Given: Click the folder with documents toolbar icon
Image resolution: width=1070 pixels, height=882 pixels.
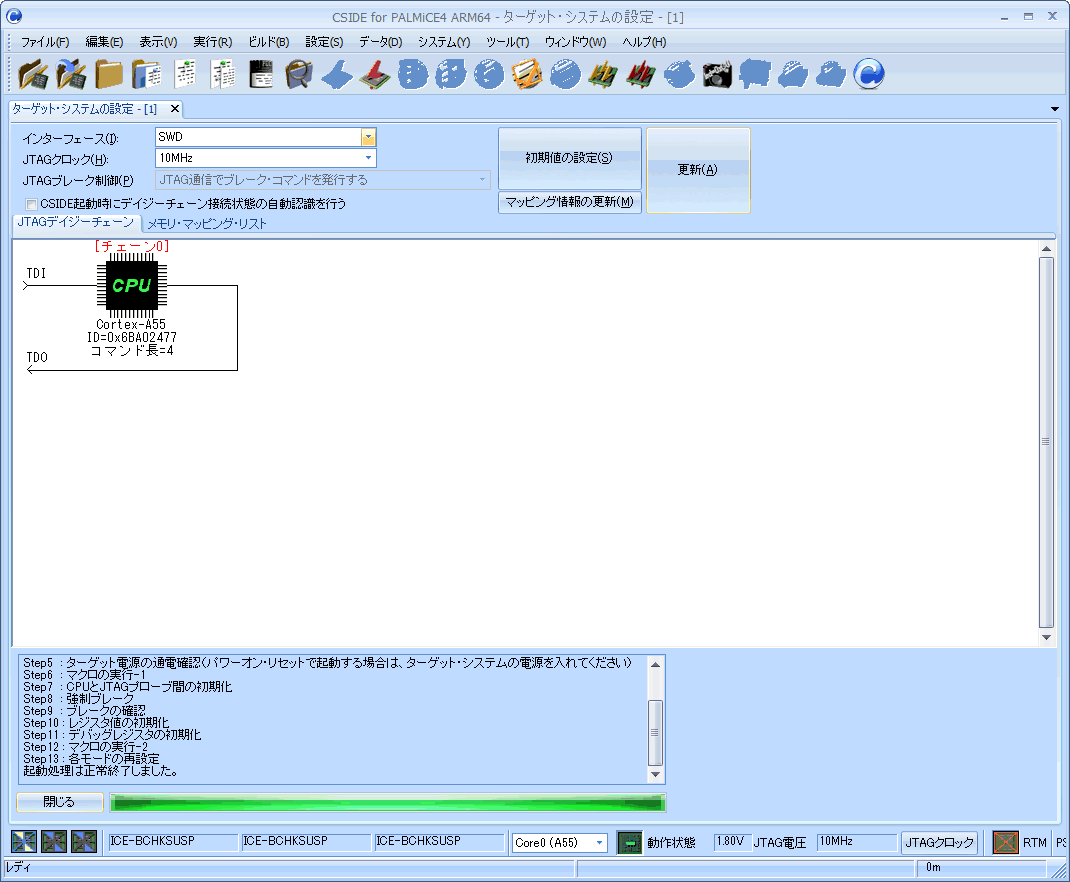Looking at the screenshot, I should point(147,74).
